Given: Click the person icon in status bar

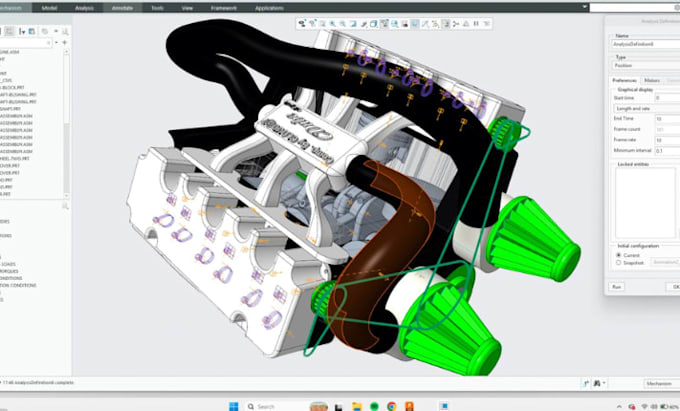Looking at the screenshot, I should pos(597,383).
